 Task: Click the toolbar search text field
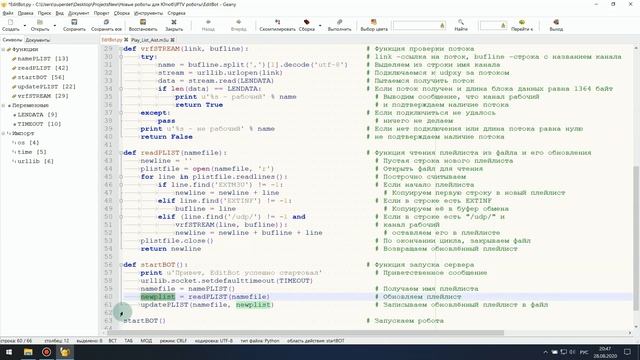point(416,25)
